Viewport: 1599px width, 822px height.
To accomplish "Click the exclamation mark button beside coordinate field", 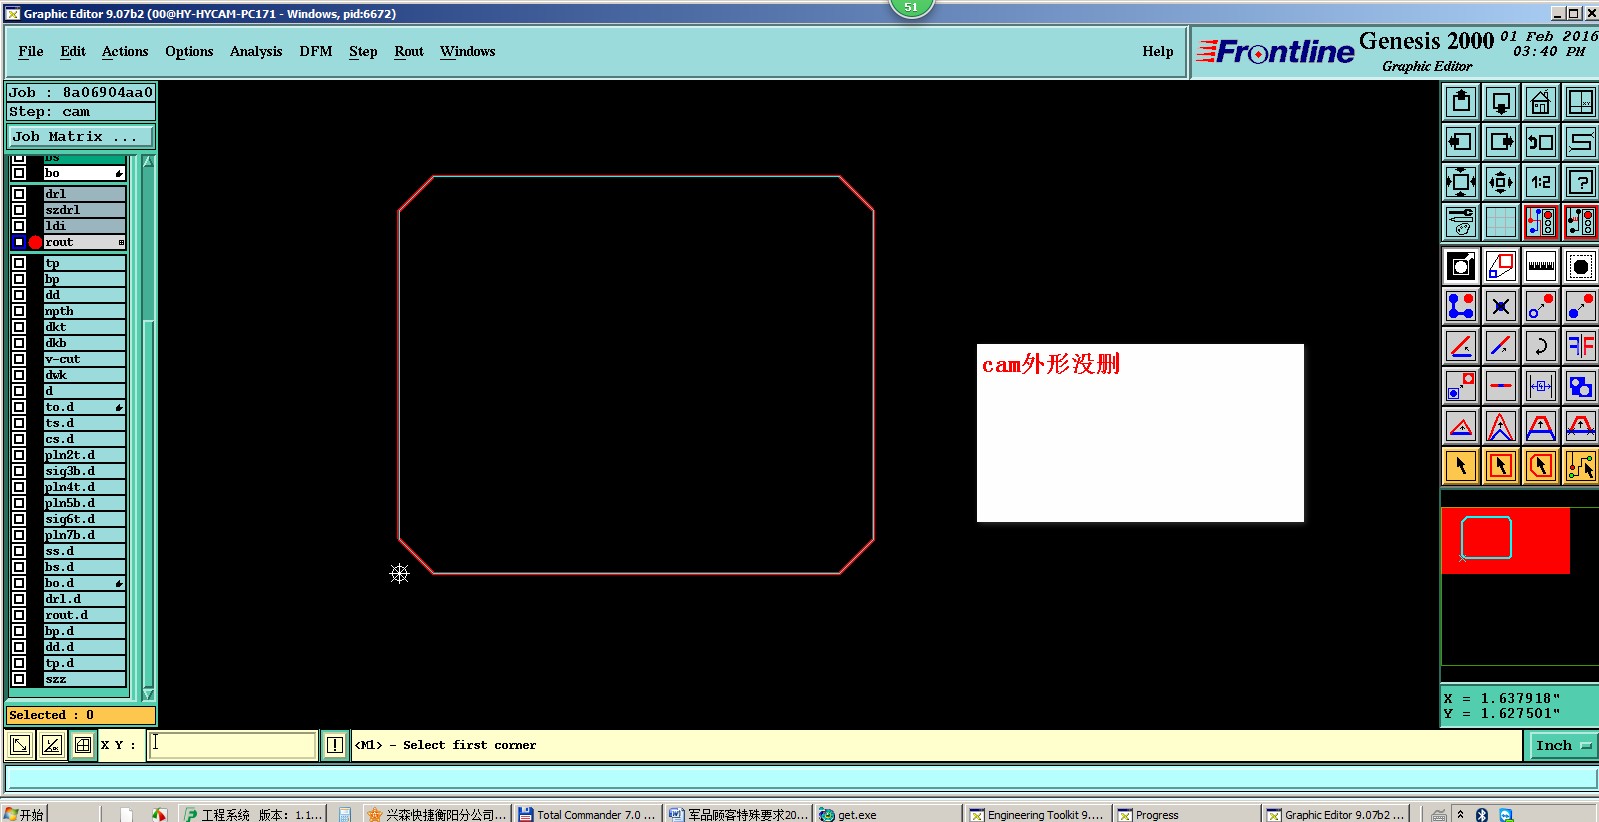I will pyautogui.click(x=335, y=745).
